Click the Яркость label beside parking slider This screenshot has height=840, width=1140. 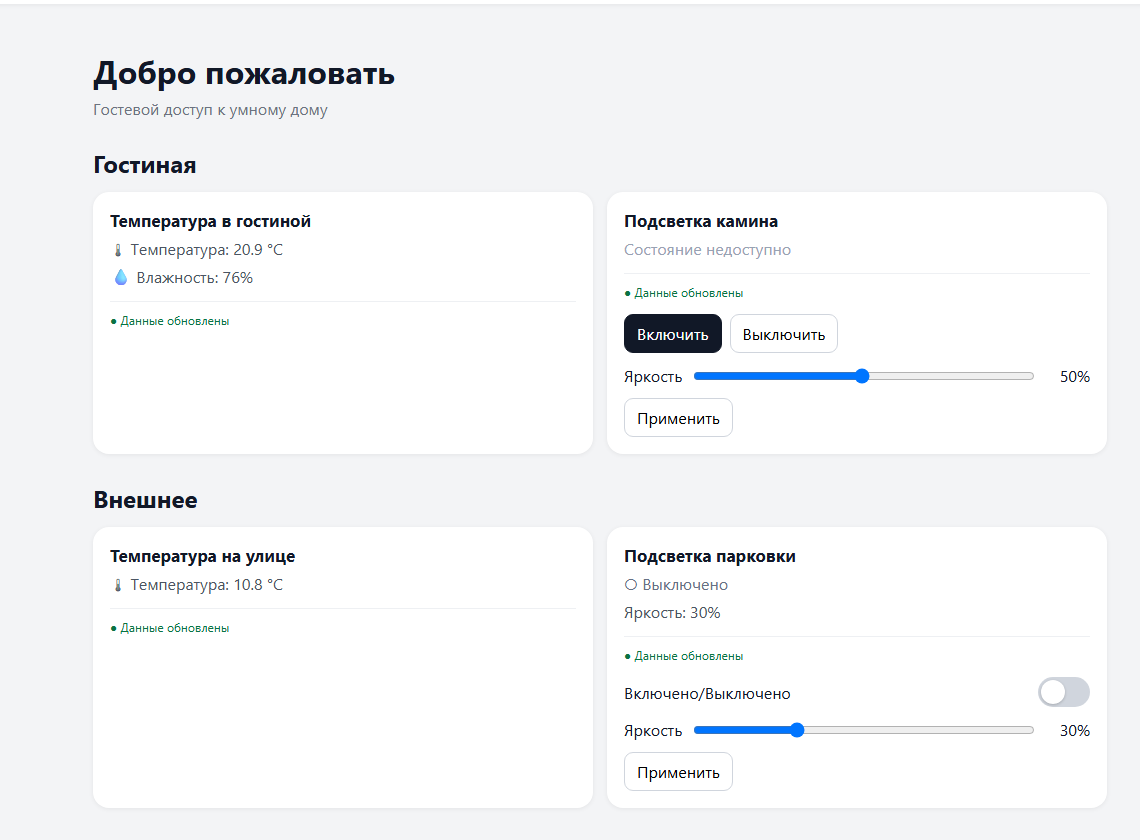[x=653, y=731]
